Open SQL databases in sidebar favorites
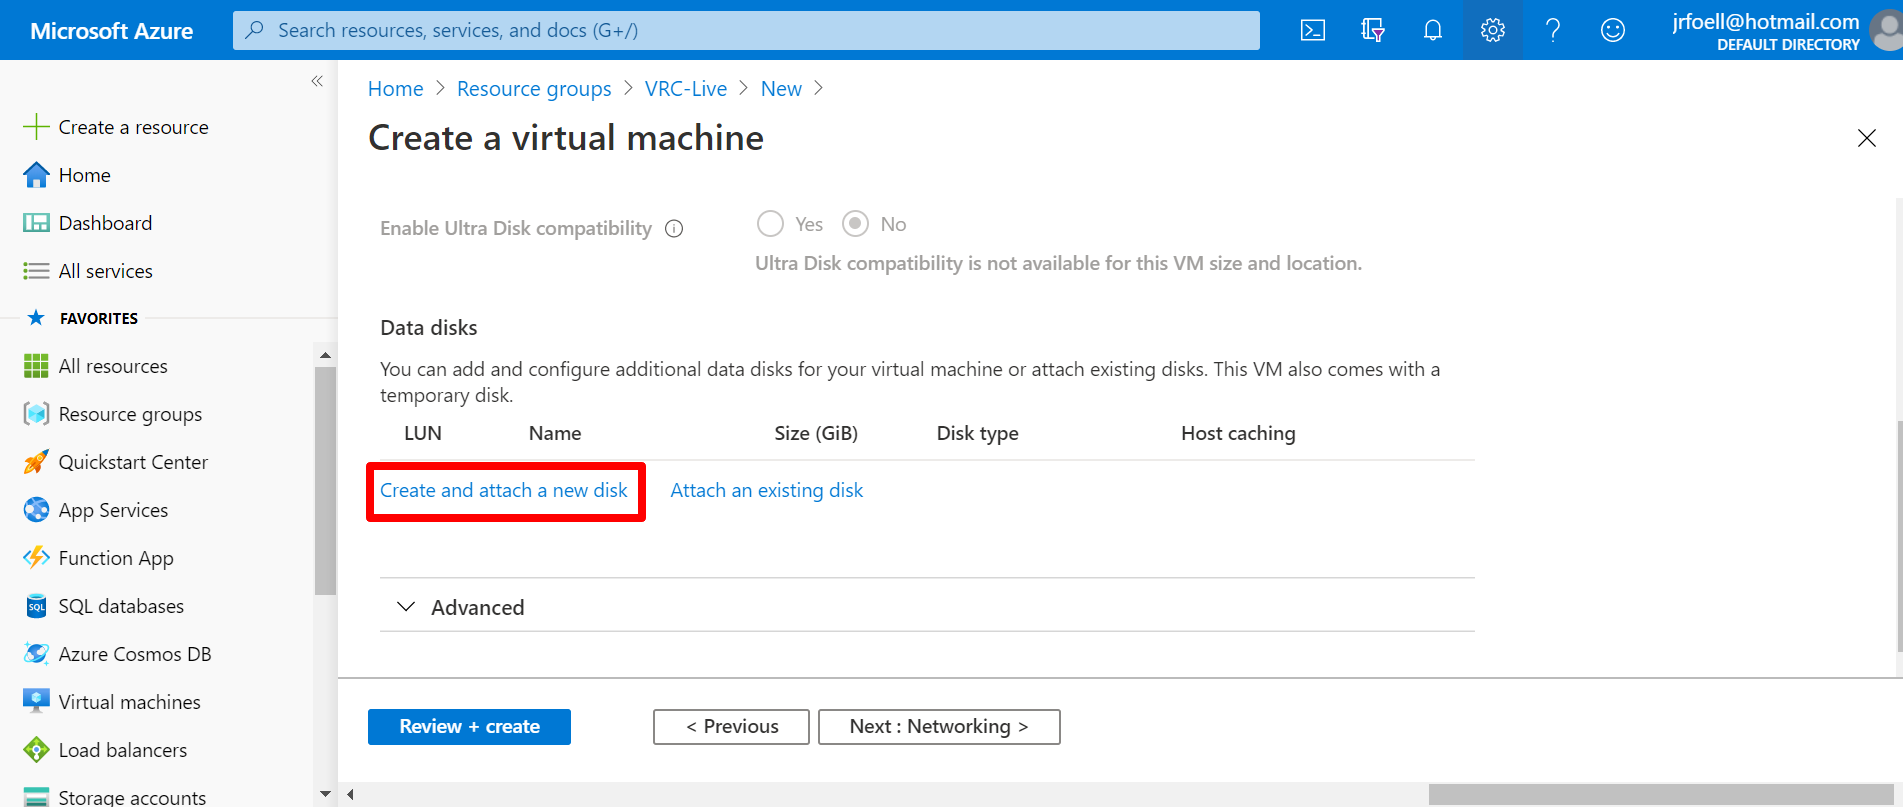The image size is (1903, 807). point(121,606)
